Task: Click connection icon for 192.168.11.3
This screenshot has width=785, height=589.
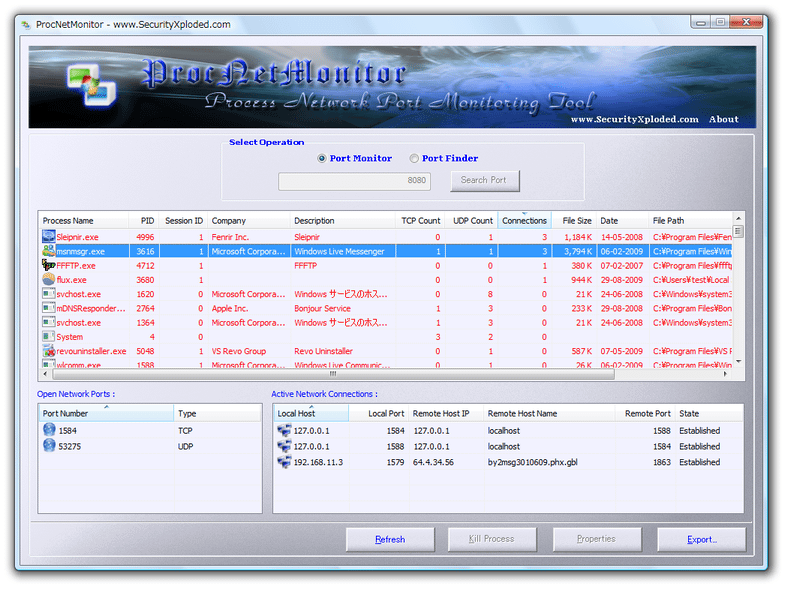Action: (284, 461)
